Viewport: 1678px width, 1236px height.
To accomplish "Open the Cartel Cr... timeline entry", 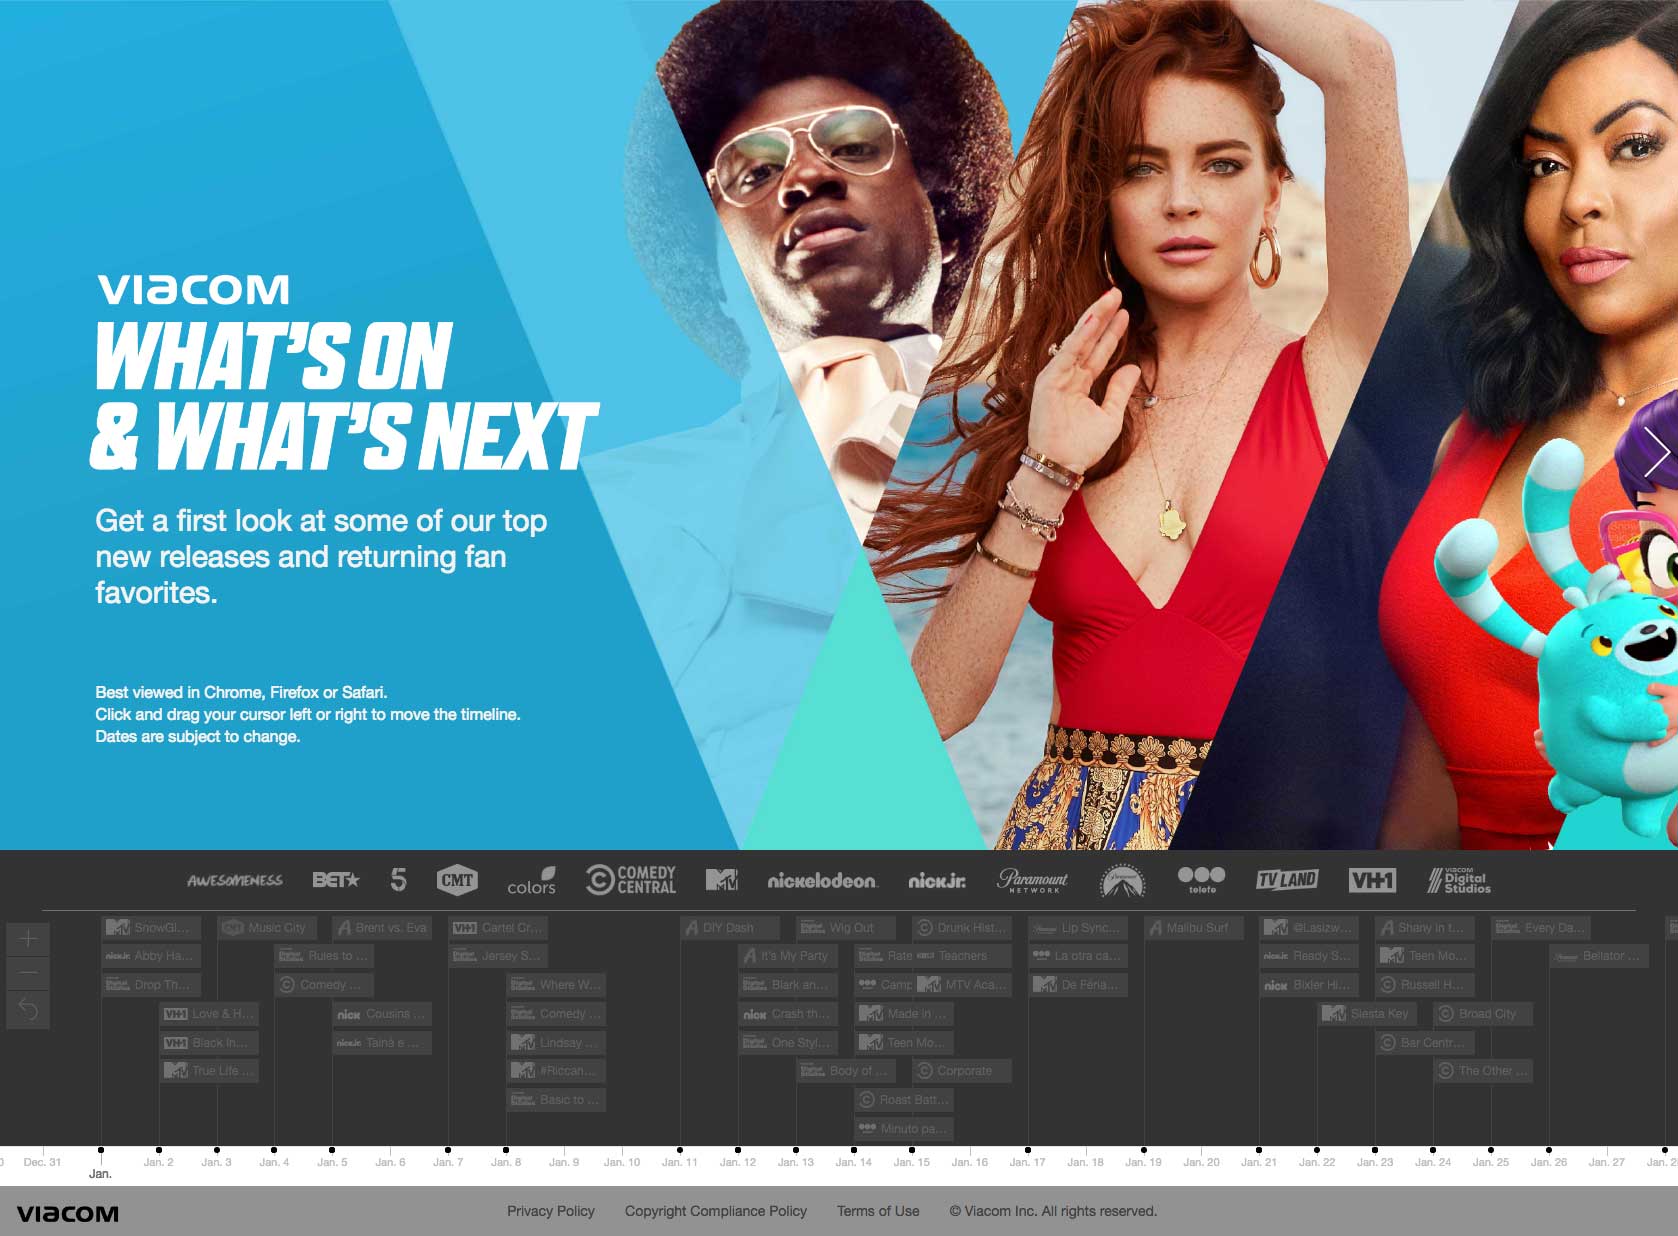I will pyautogui.click(x=499, y=928).
